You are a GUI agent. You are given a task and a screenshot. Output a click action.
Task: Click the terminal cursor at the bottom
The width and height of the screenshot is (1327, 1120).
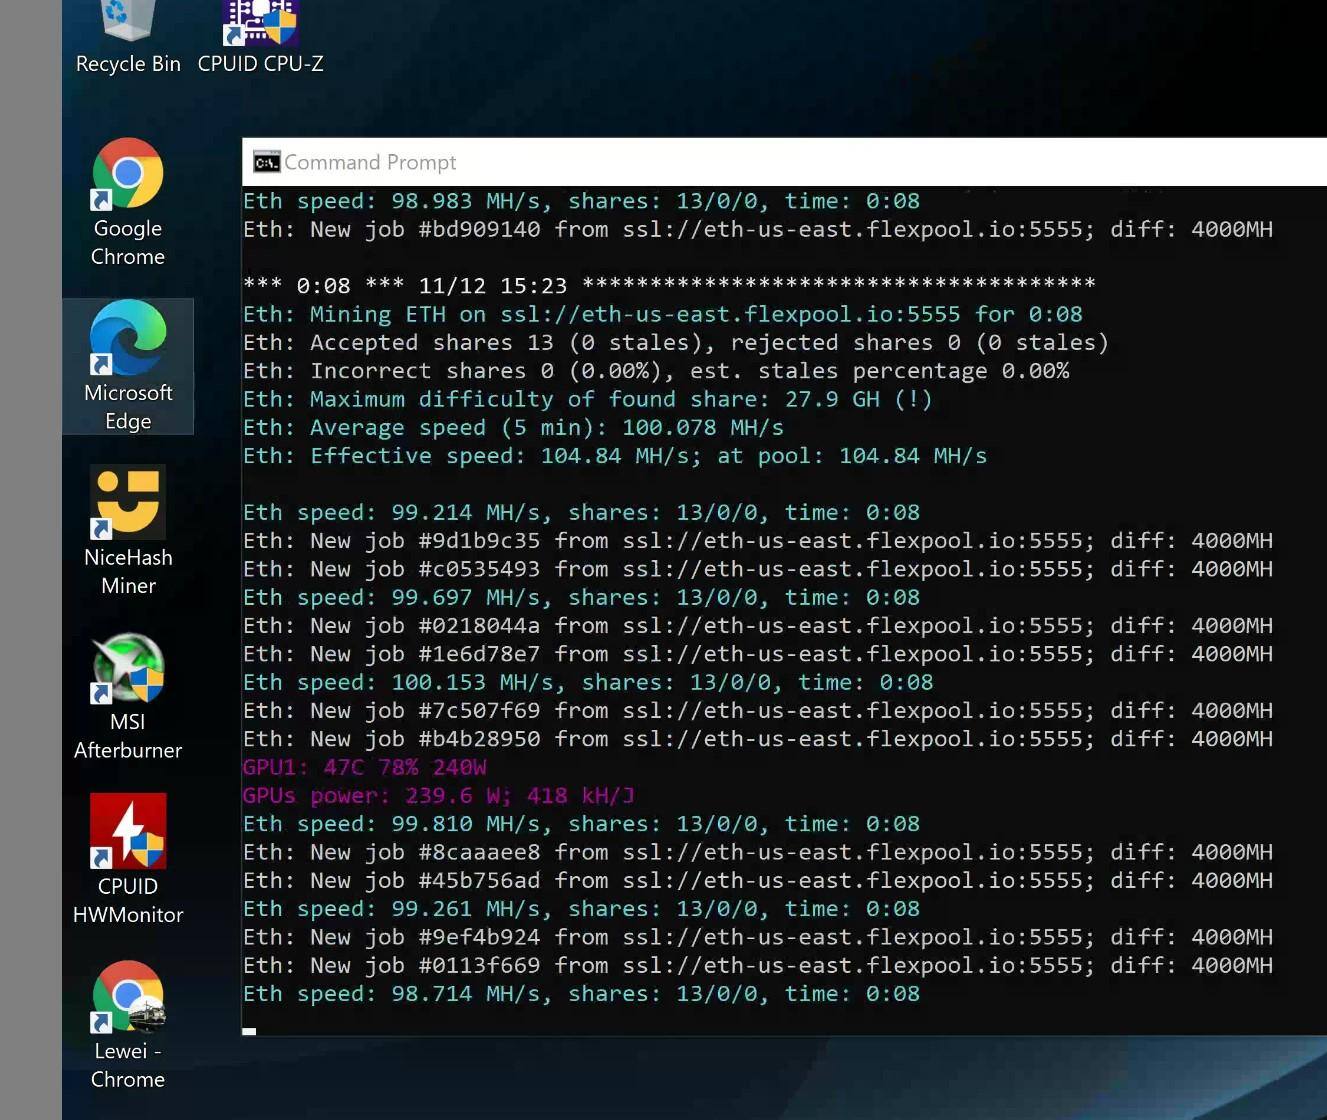pos(249,1031)
